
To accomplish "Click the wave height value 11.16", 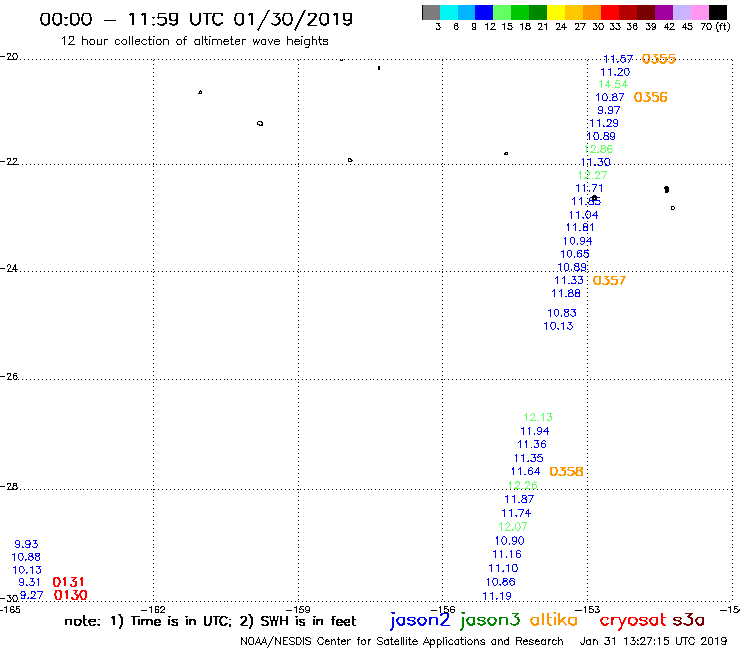I will pos(507,554).
